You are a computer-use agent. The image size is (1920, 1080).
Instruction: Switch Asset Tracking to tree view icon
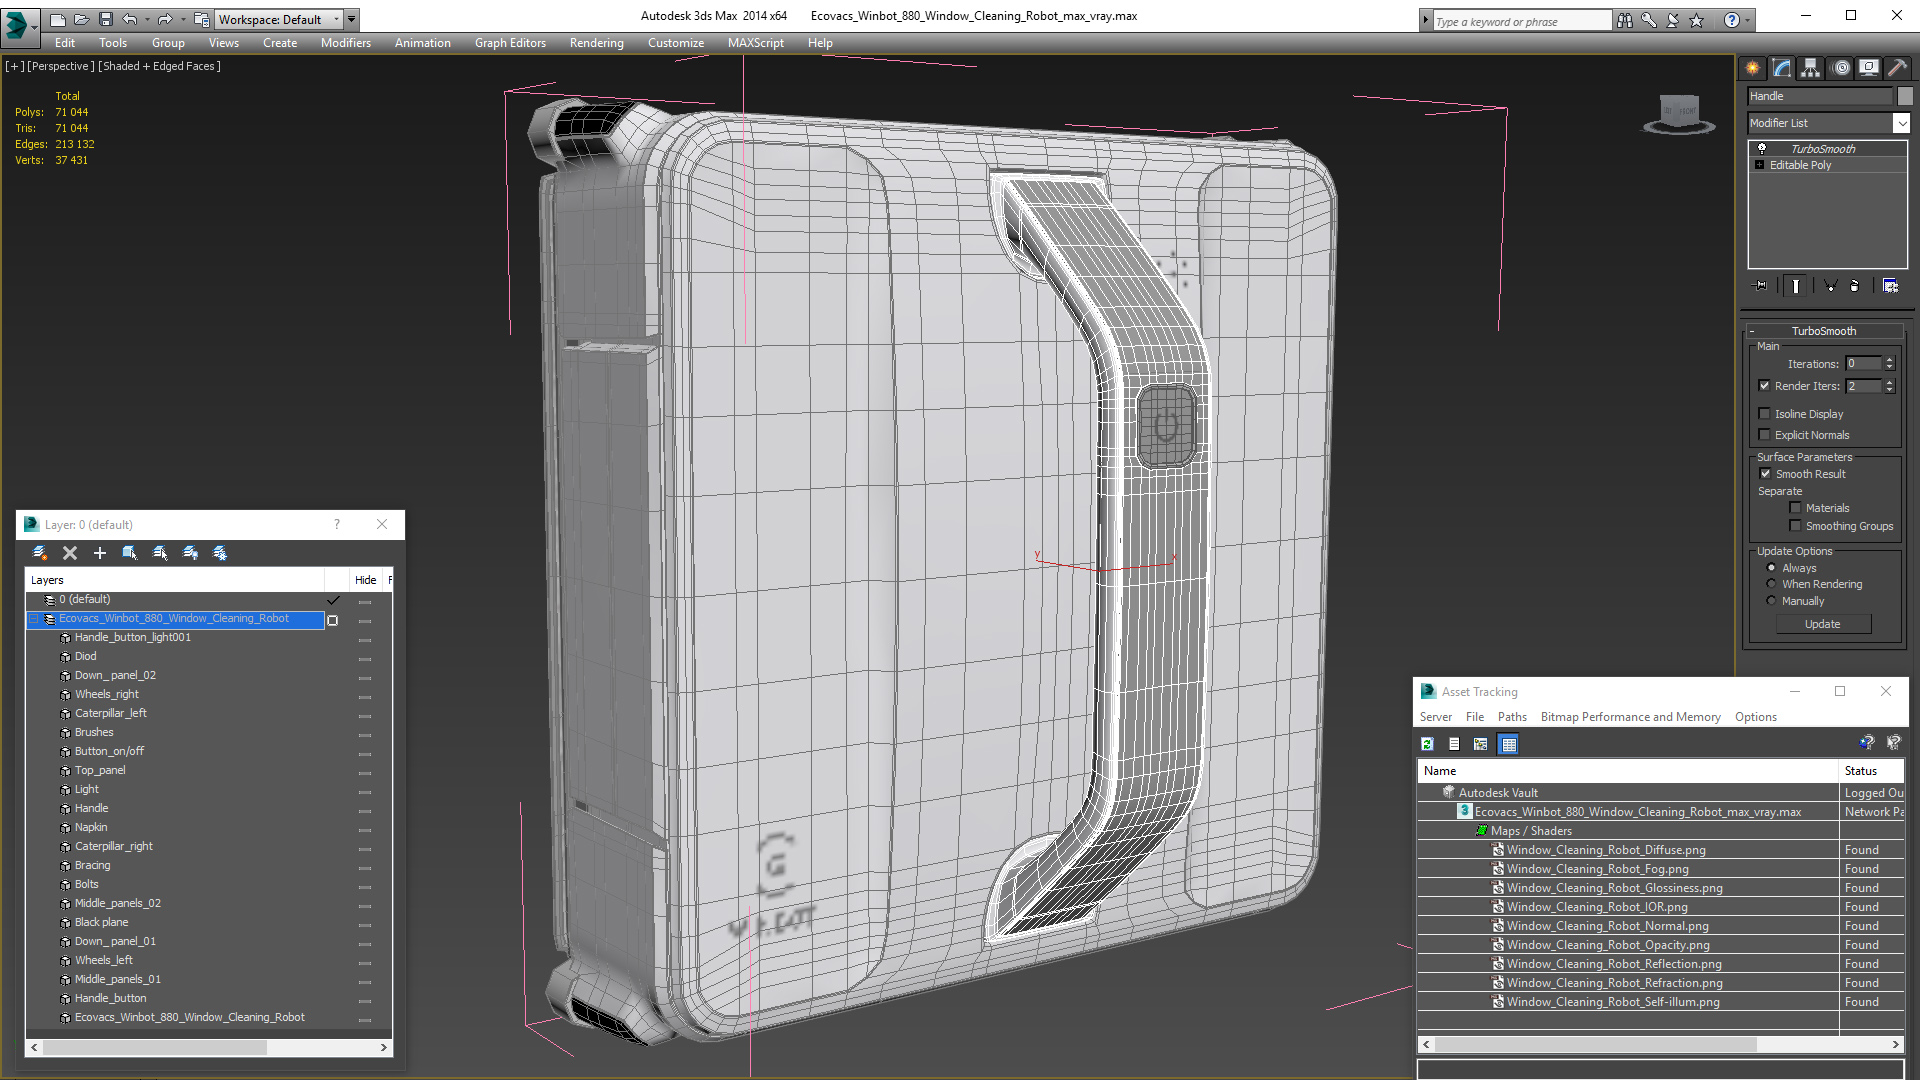pyautogui.click(x=1481, y=744)
